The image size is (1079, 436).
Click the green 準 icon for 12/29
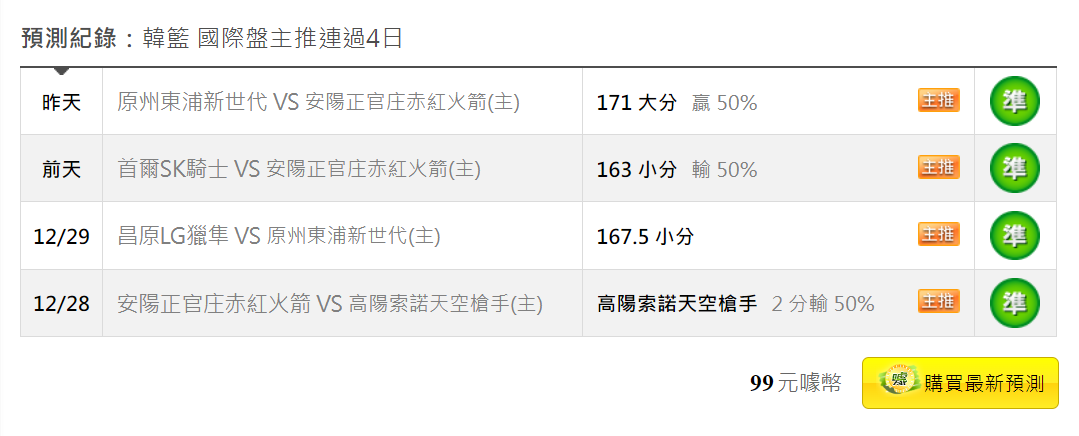point(1014,235)
